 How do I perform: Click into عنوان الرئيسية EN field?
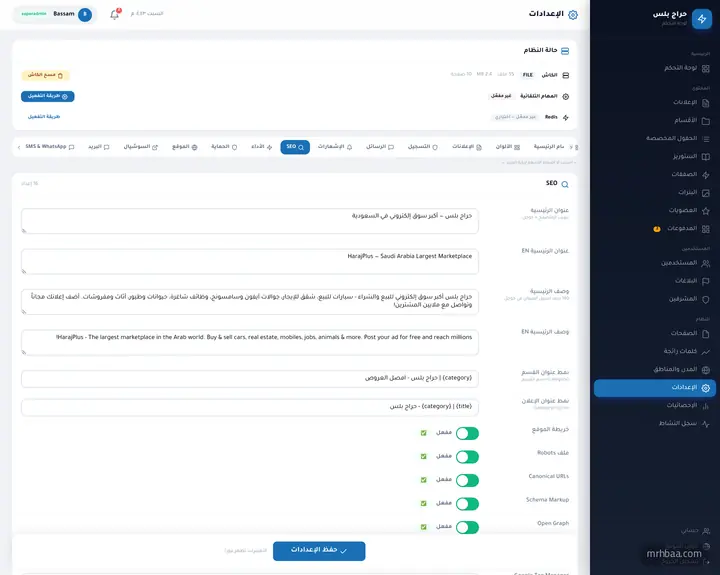click(250, 262)
